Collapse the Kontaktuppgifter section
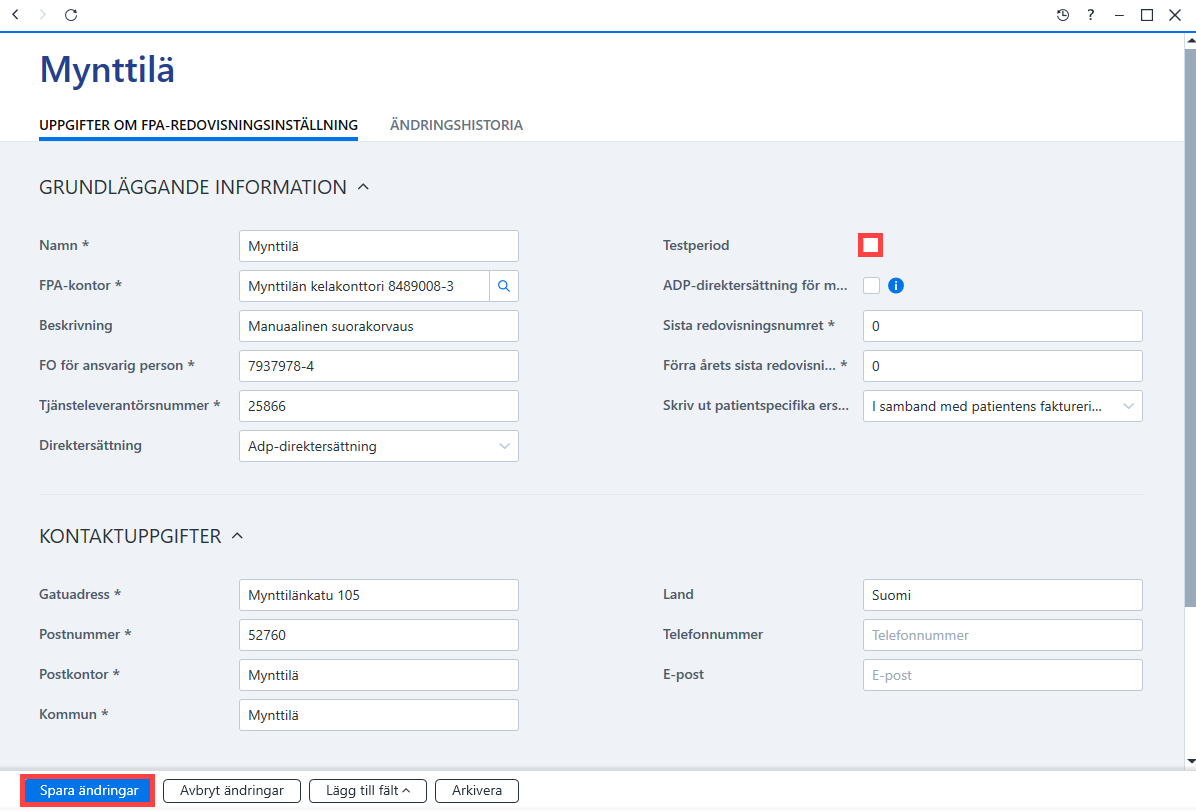1196x812 pixels. [x=237, y=536]
